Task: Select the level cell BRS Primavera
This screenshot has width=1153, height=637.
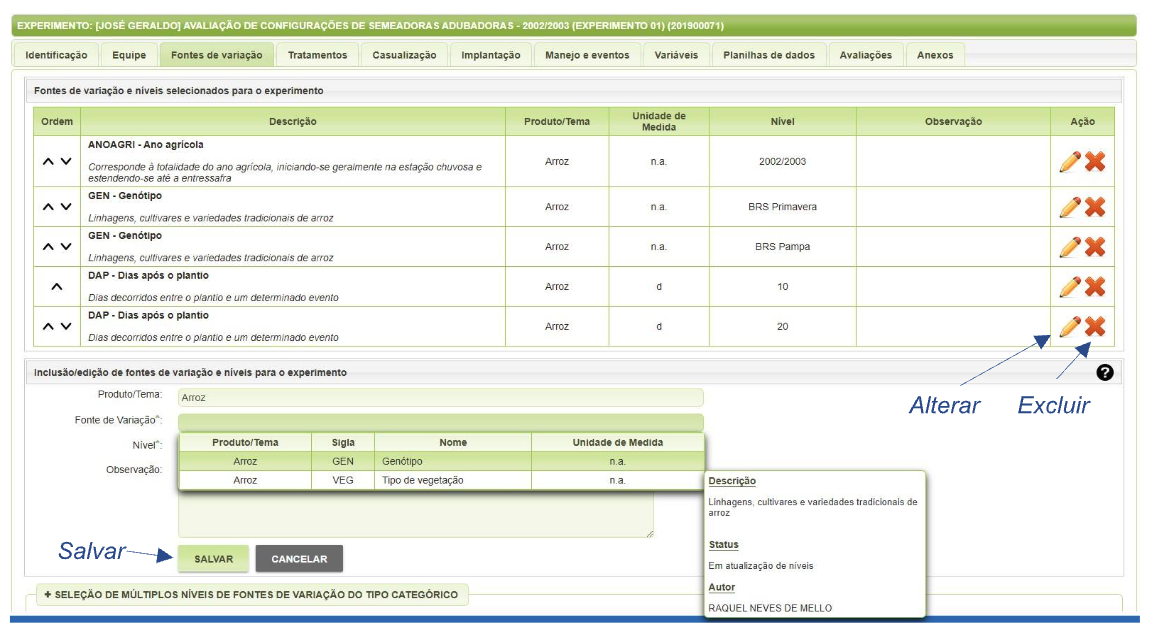Action: click(782, 207)
